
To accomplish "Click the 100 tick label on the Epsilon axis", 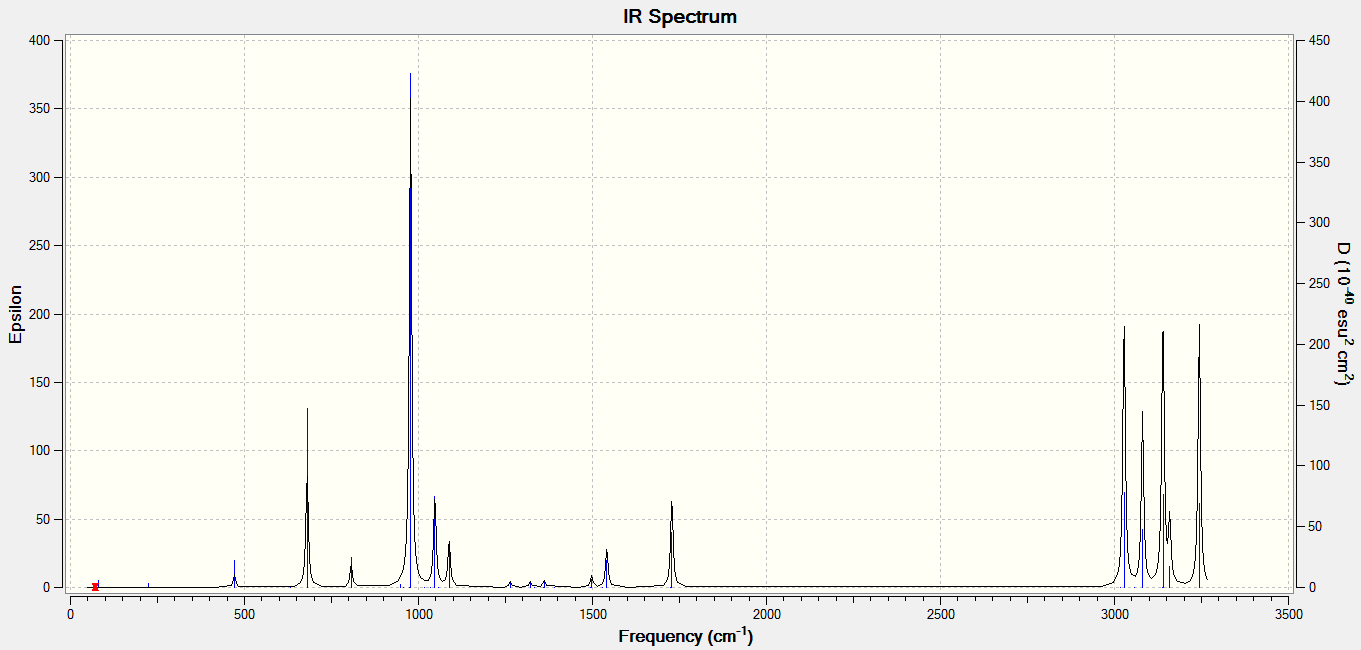I will [x=38, y=451].
